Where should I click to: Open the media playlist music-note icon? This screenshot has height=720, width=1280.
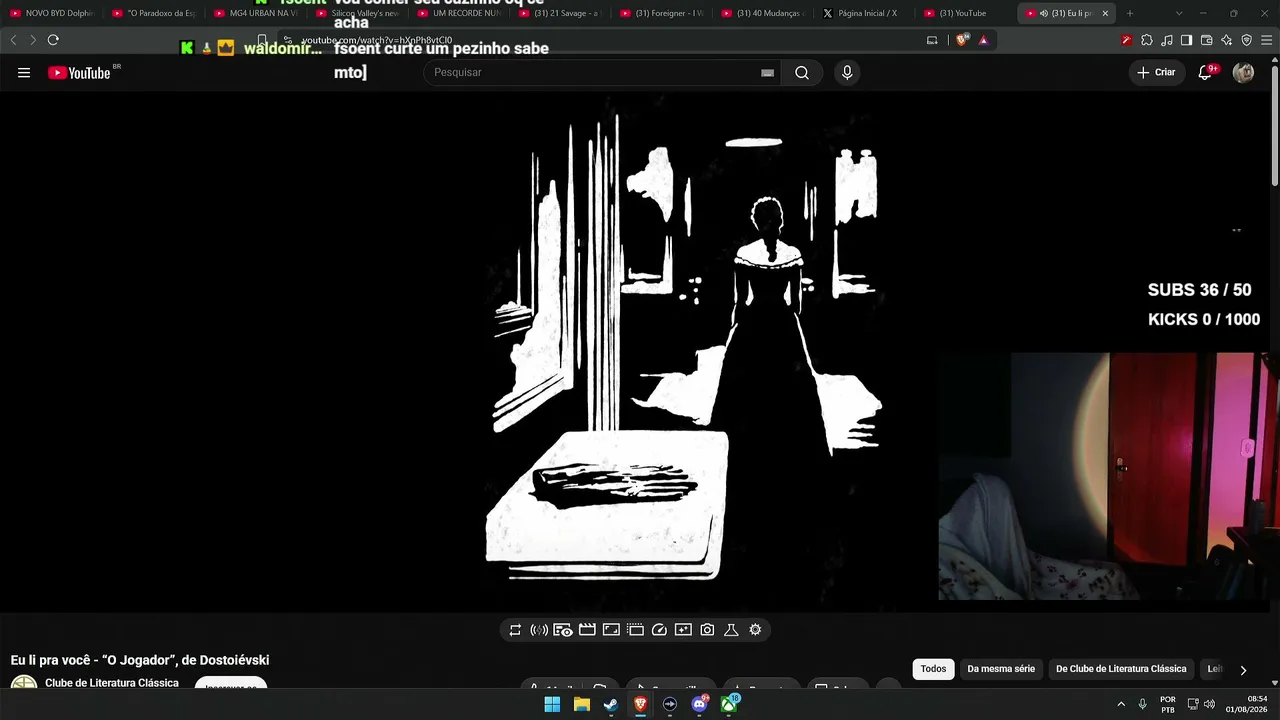click(1167, 40)
